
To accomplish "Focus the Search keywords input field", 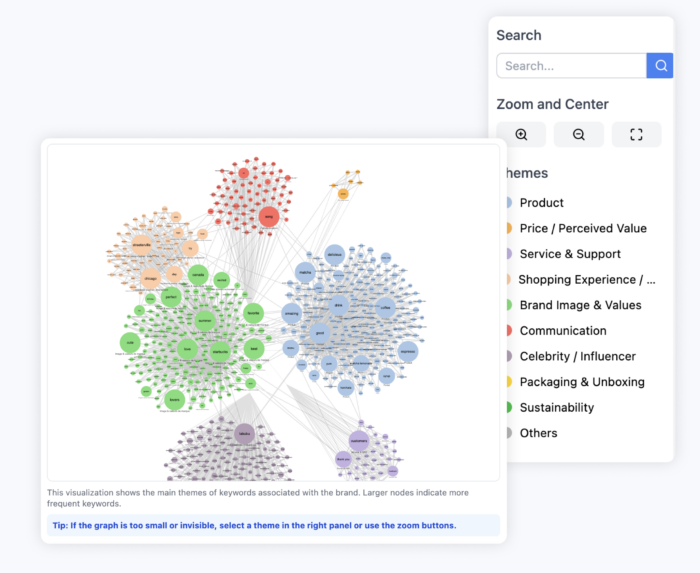I will (571, 66).
